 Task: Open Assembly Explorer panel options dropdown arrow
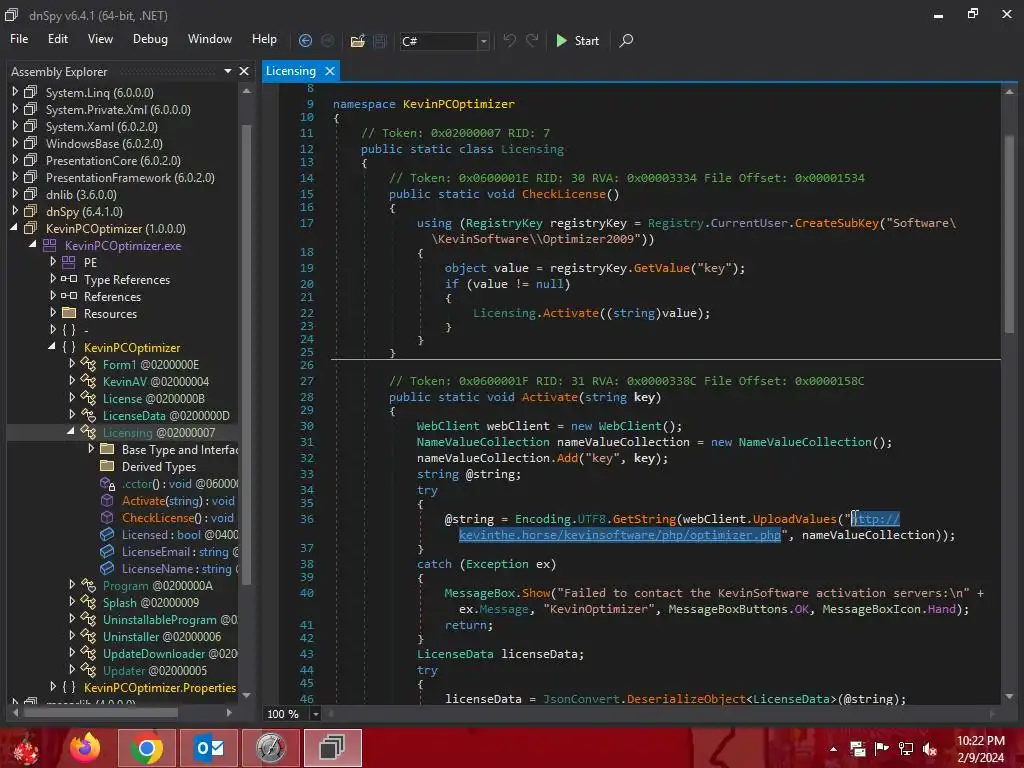(x=227, y=71)
